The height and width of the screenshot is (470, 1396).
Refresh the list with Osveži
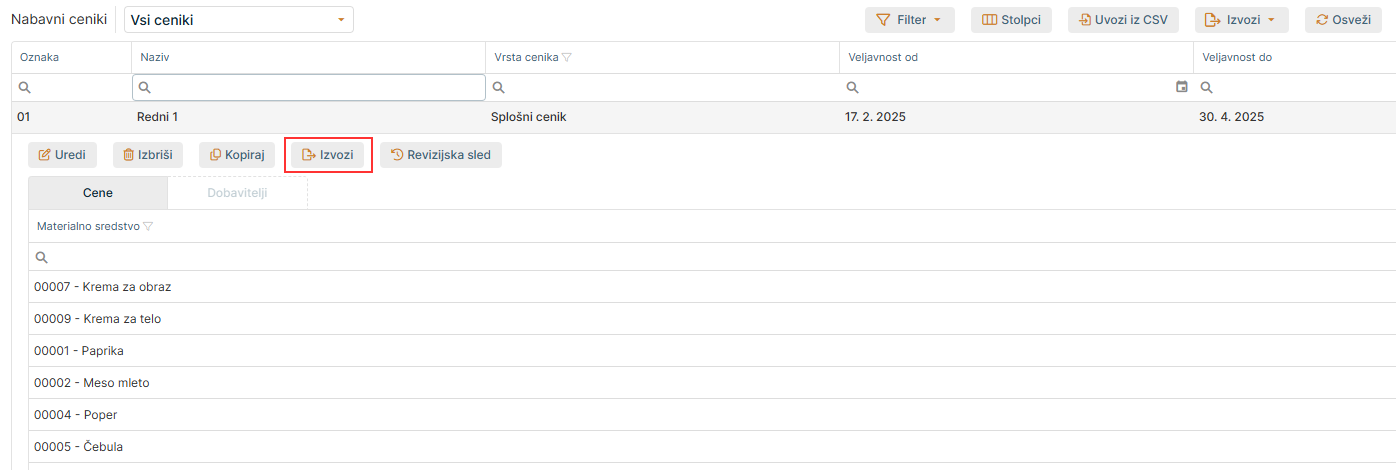tap(1343, 20)
